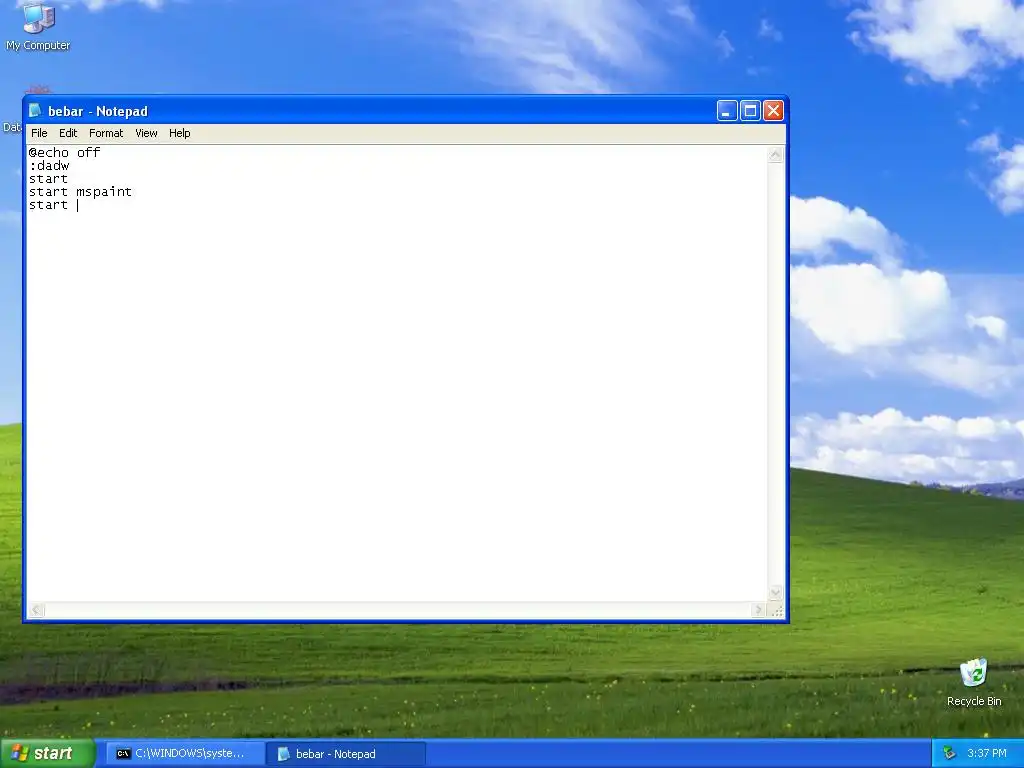Maximize the bebar Notepad window
This screenshot has height=768, width=1024.
pyautogui.click(x=750, y=111)
